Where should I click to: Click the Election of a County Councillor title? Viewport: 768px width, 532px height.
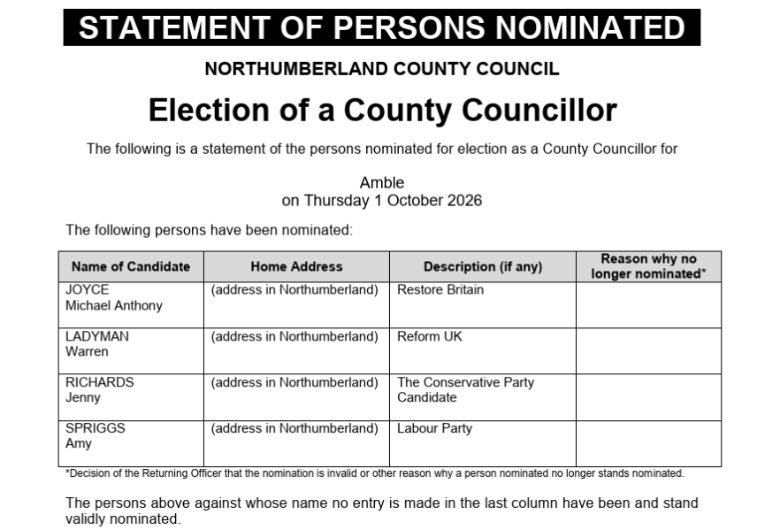pyautogui.click(x=382, y=110)
